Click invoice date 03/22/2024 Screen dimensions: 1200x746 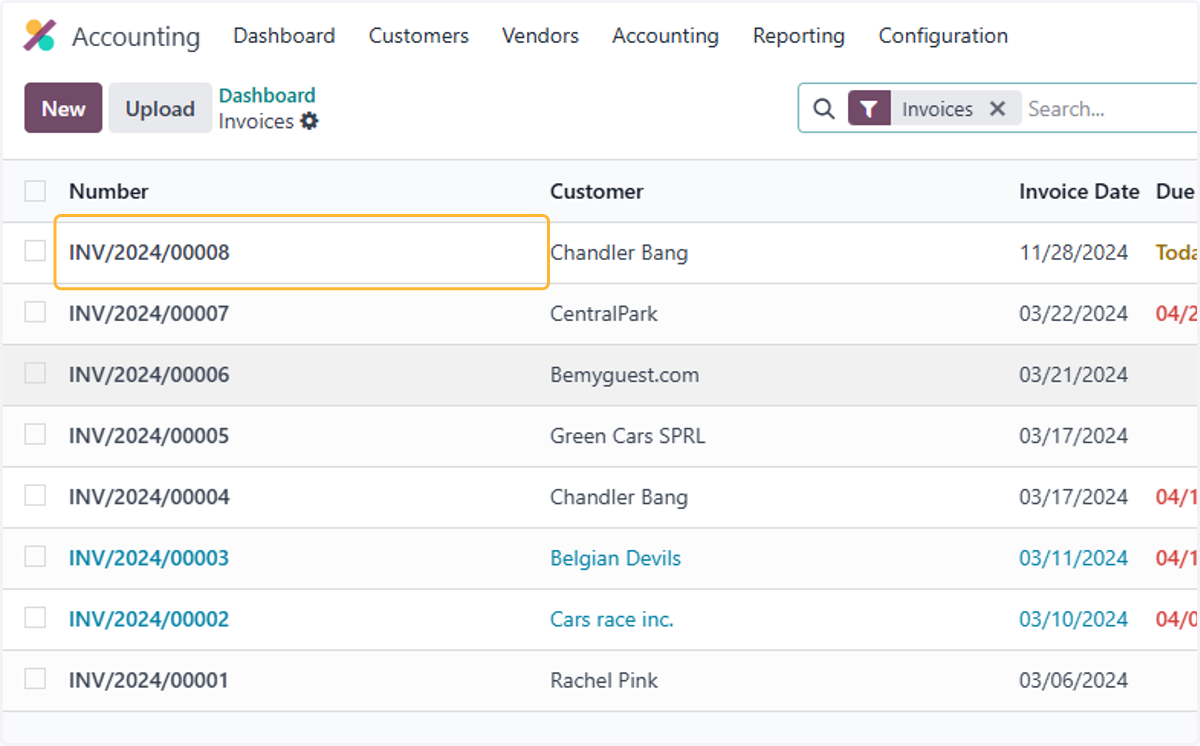click(1074, 313)
